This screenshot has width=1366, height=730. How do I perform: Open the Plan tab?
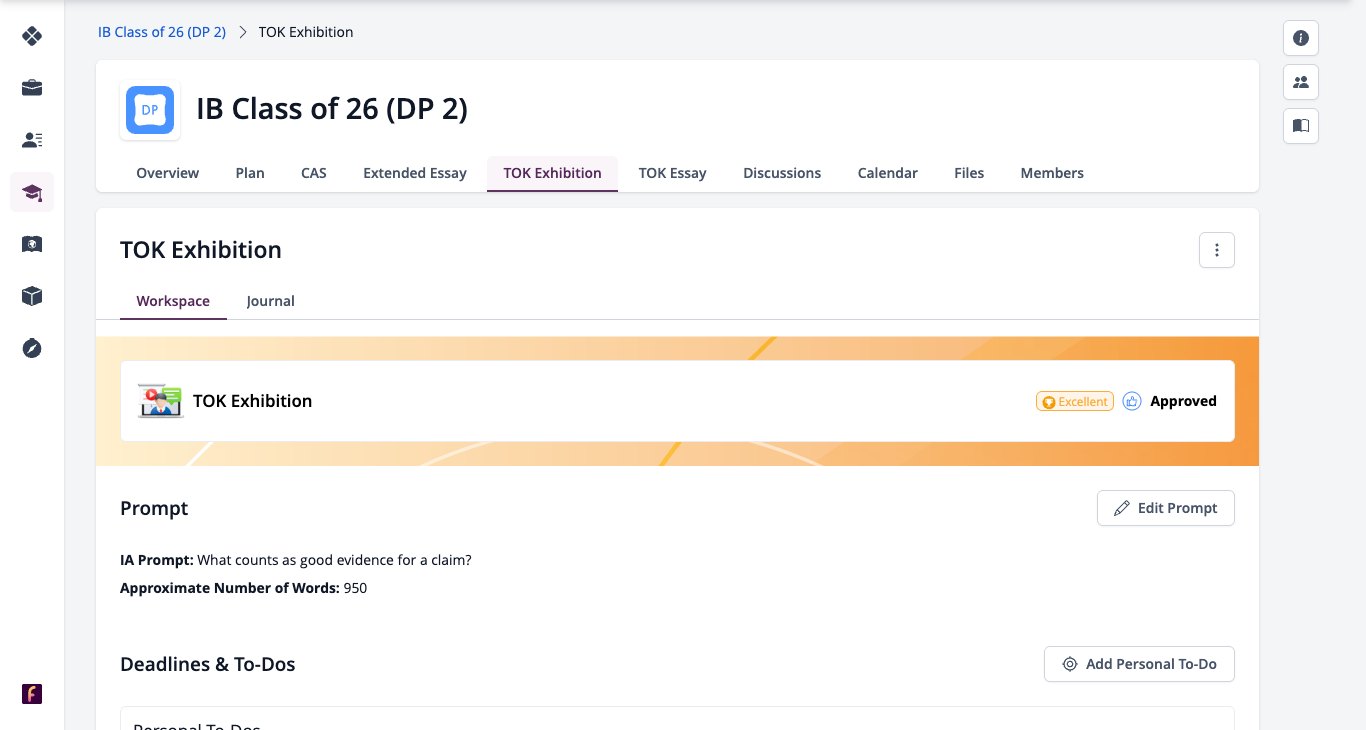tap(250, 173)
